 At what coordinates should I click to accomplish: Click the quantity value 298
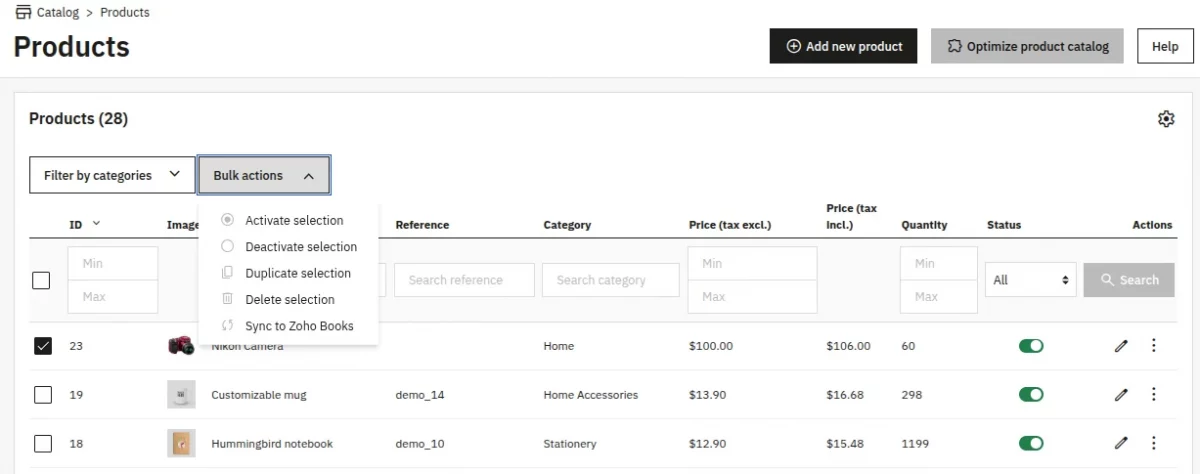pyautogui.click(x=912, y=395)
